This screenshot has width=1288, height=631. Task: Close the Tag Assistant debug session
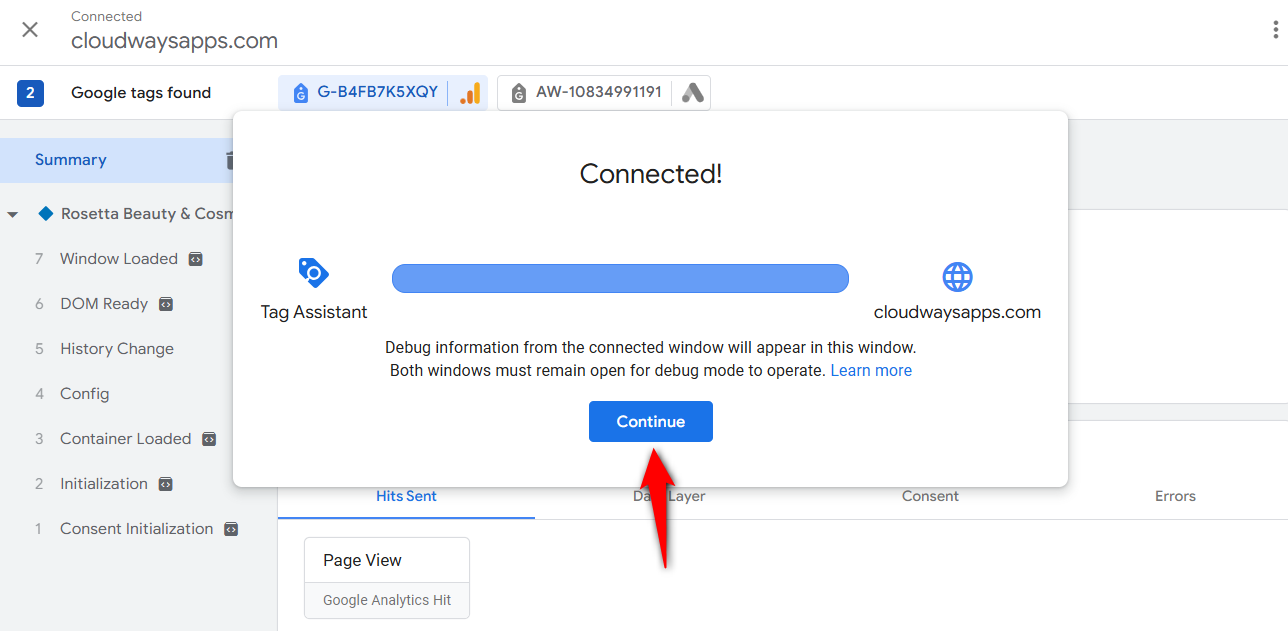[x=30, y=30]
